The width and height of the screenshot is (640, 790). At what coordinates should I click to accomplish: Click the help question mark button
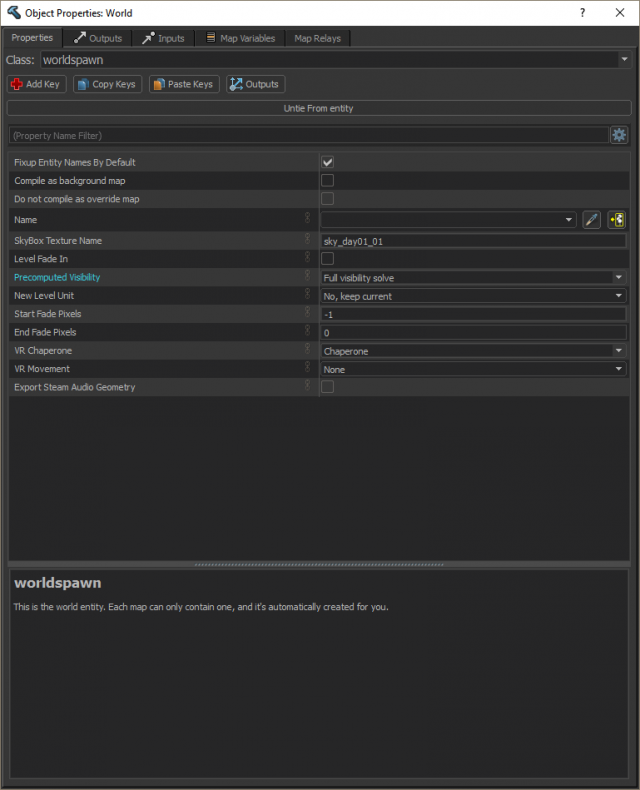[x=583, y=12]
